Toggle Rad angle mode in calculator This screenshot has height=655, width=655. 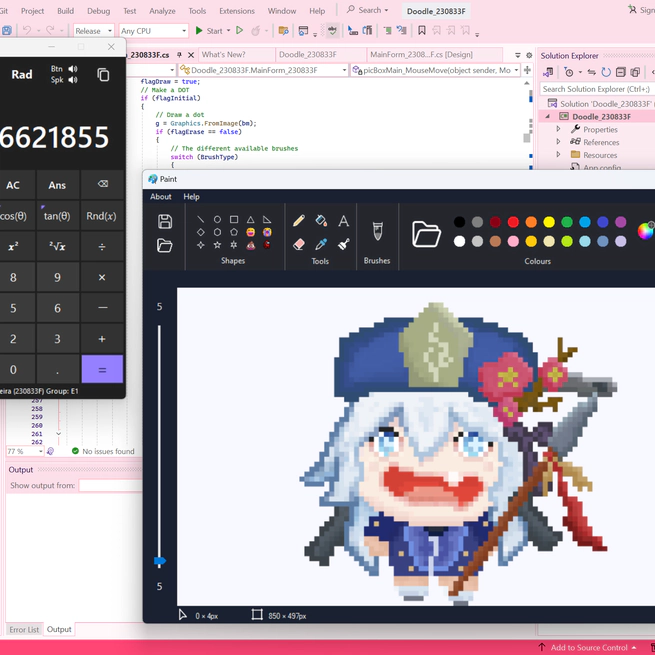pos(22,74)
